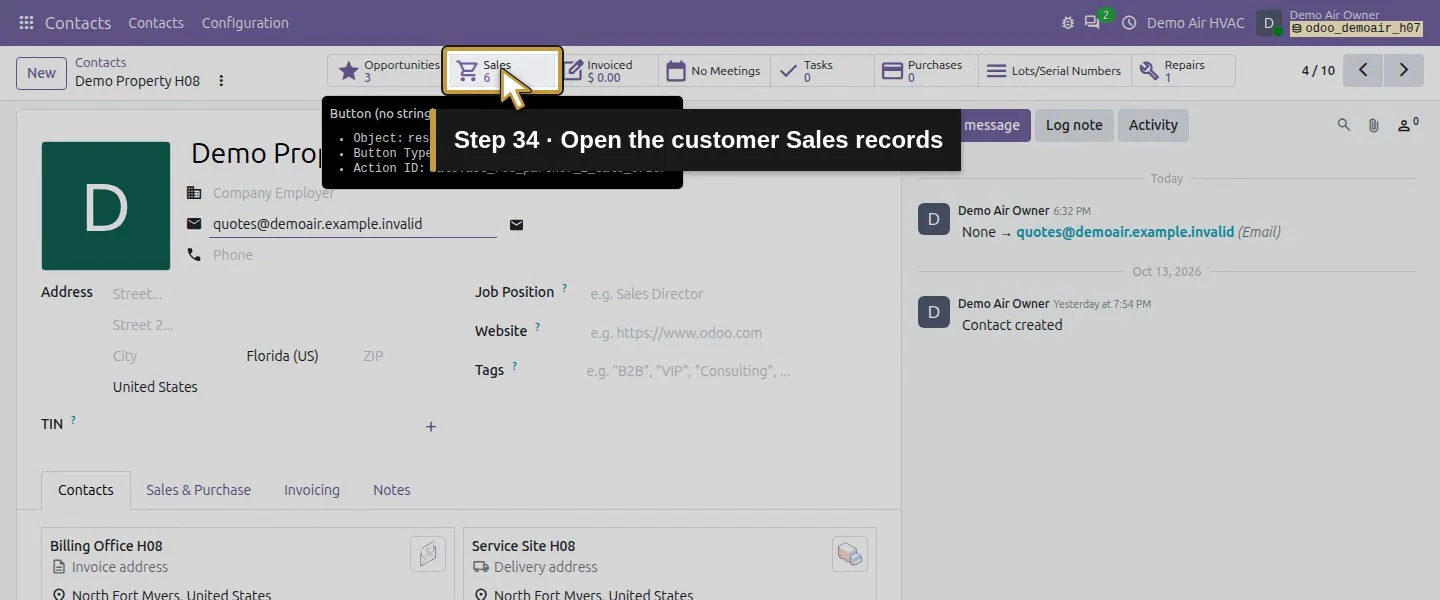Go to previous record arrow
1440x600 pixels.
(x=1363, y=70)
